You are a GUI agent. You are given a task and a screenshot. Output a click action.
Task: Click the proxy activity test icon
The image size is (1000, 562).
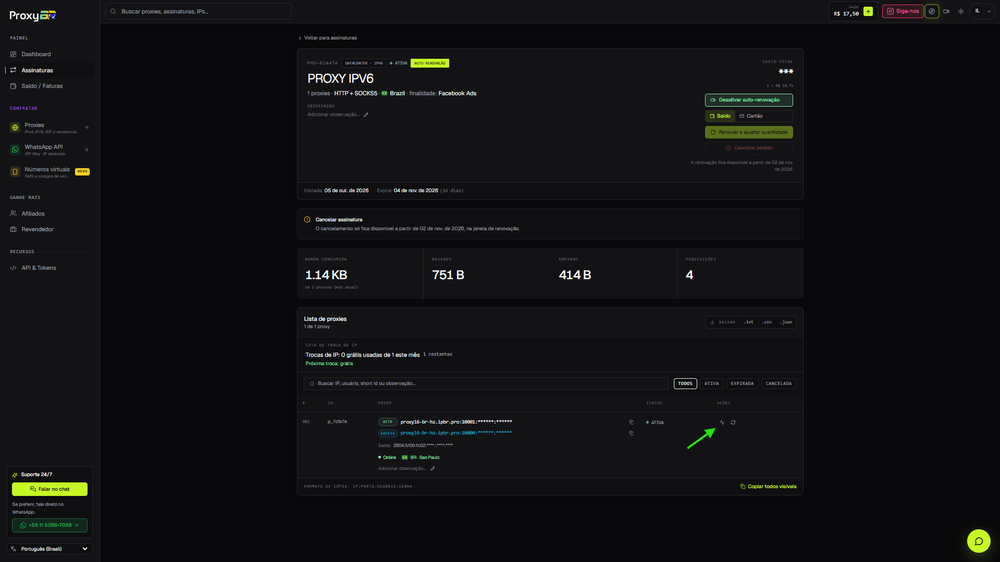pos(722,422)
